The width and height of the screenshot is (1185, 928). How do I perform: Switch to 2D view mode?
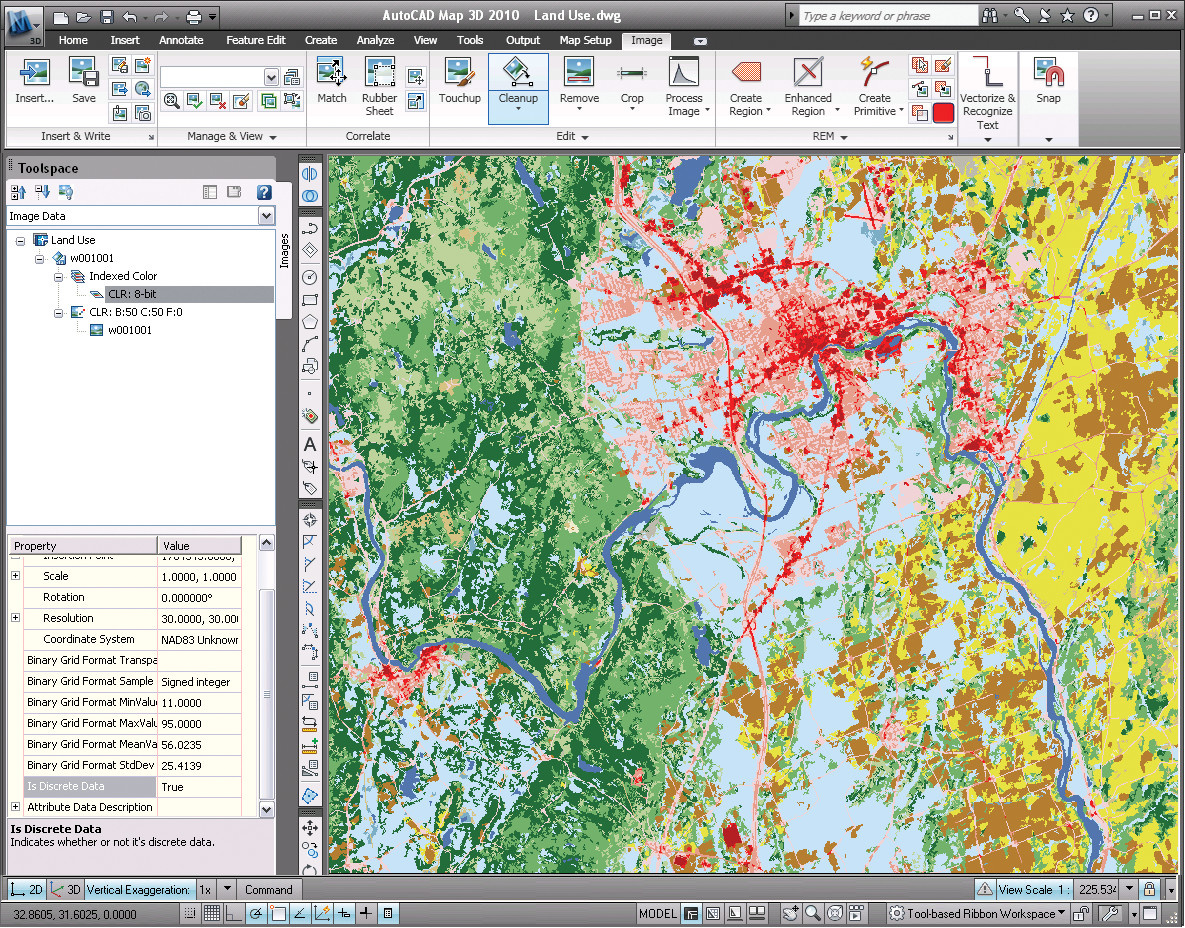point(27,889)
